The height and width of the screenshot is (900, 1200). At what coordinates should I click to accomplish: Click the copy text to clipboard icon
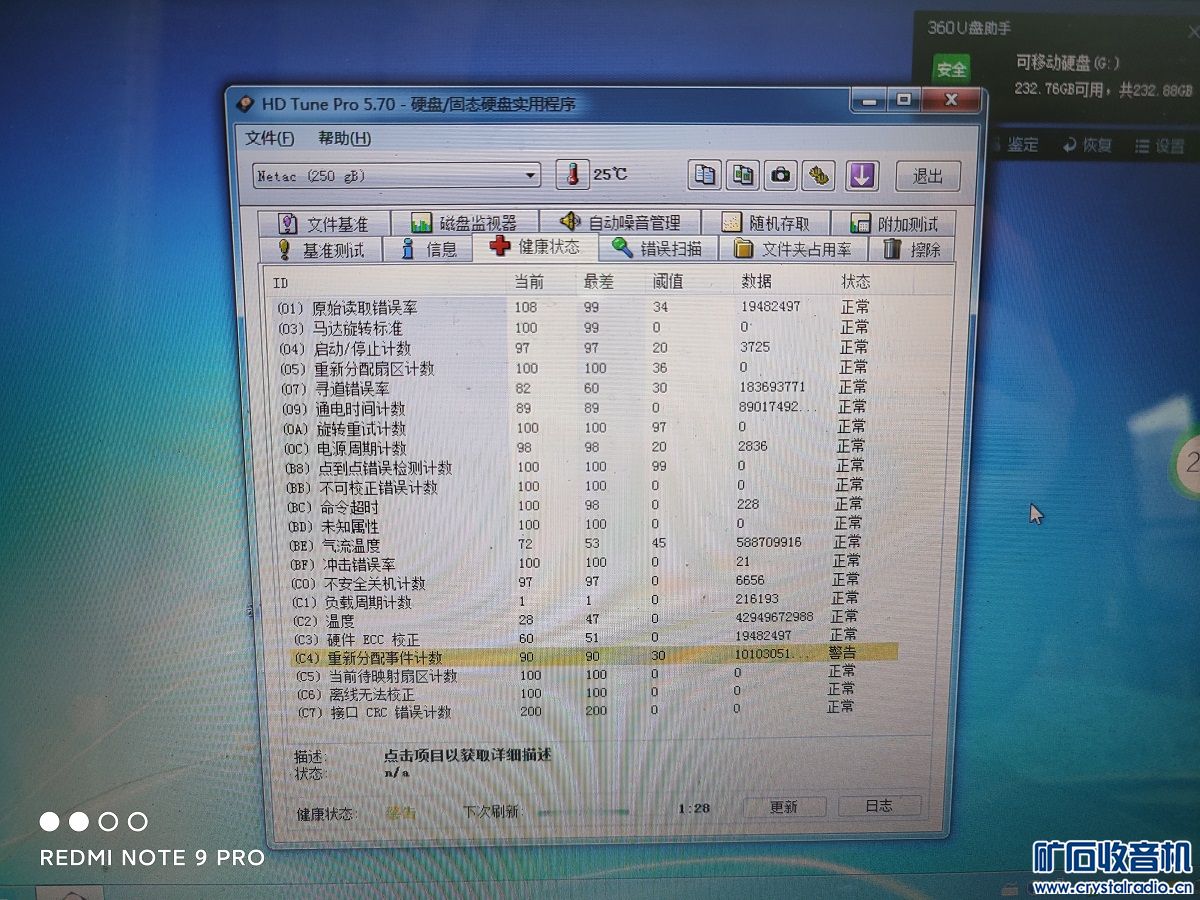click(705, 175)
